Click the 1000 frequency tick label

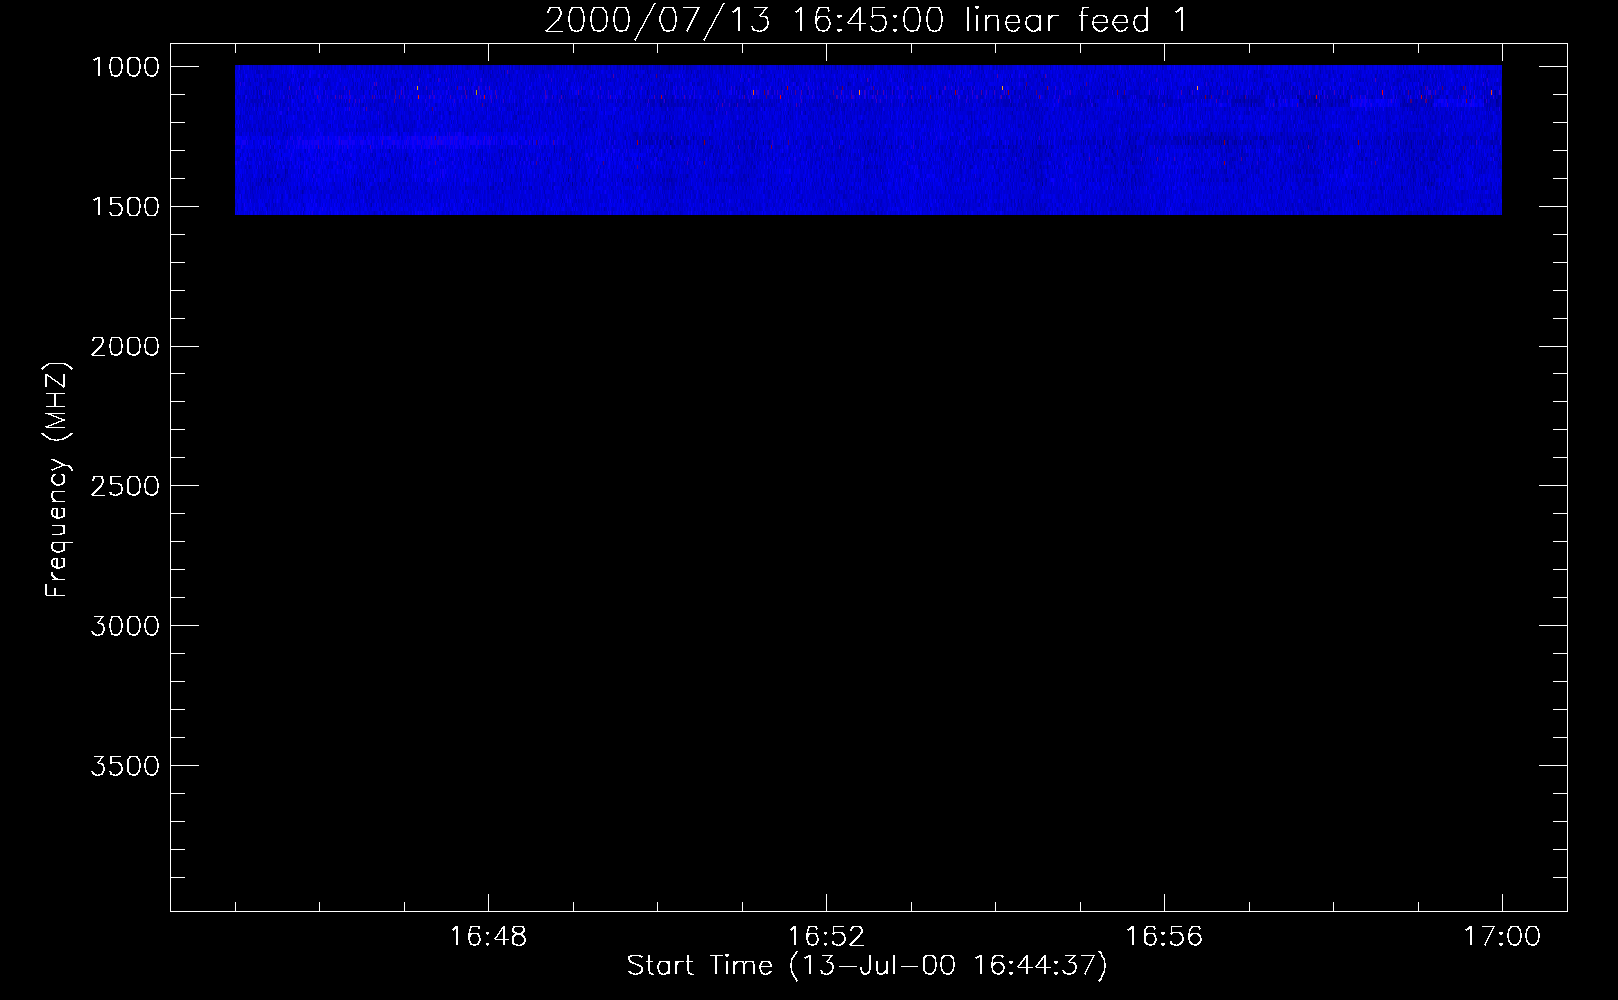(x=126, y=67)
